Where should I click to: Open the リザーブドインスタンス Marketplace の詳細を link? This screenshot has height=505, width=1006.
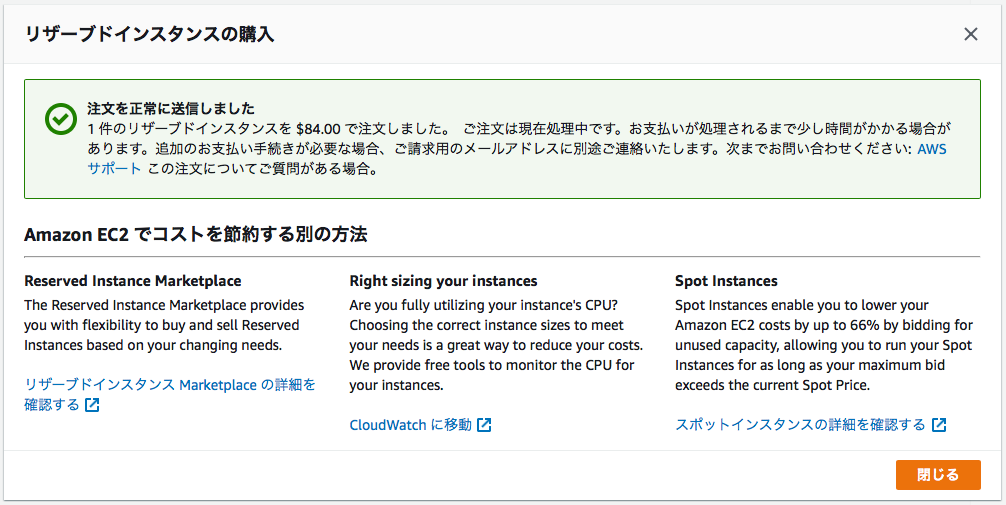[x=170, y=385]
